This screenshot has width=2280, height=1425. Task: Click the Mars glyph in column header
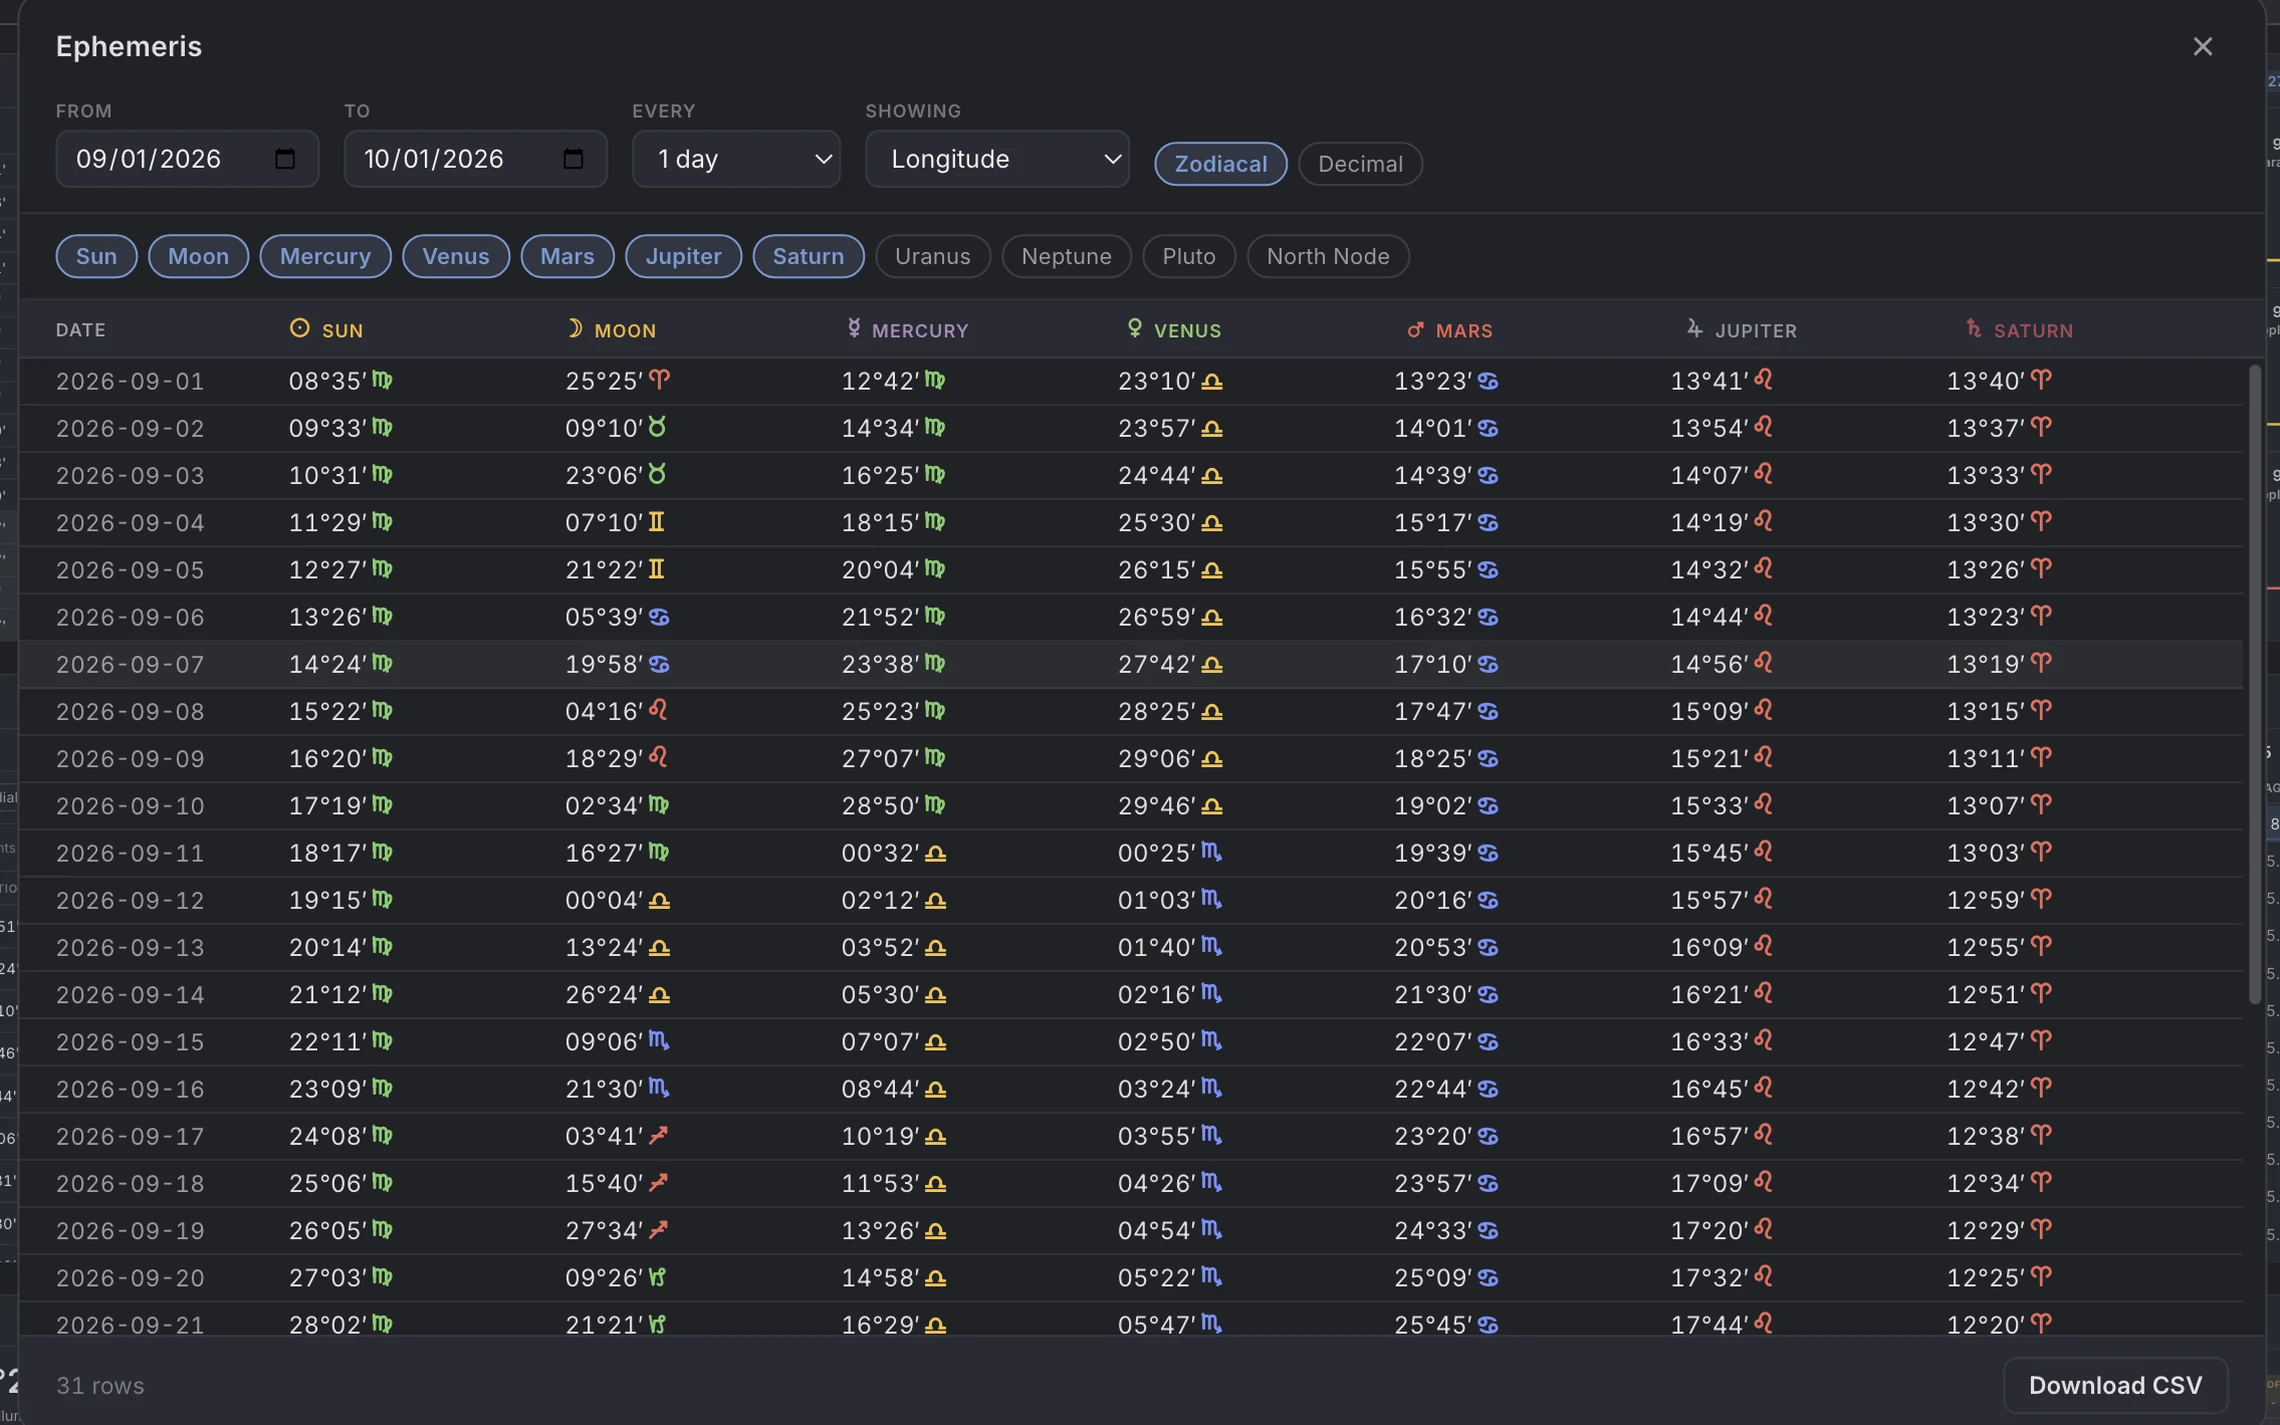coord(1415,329)
